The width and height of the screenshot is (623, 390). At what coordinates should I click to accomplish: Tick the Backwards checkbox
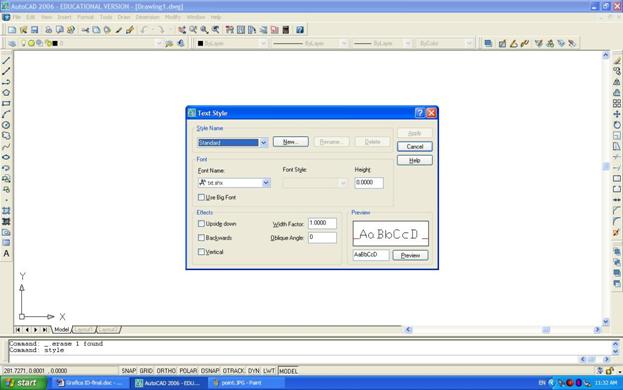tap(201, 238)
